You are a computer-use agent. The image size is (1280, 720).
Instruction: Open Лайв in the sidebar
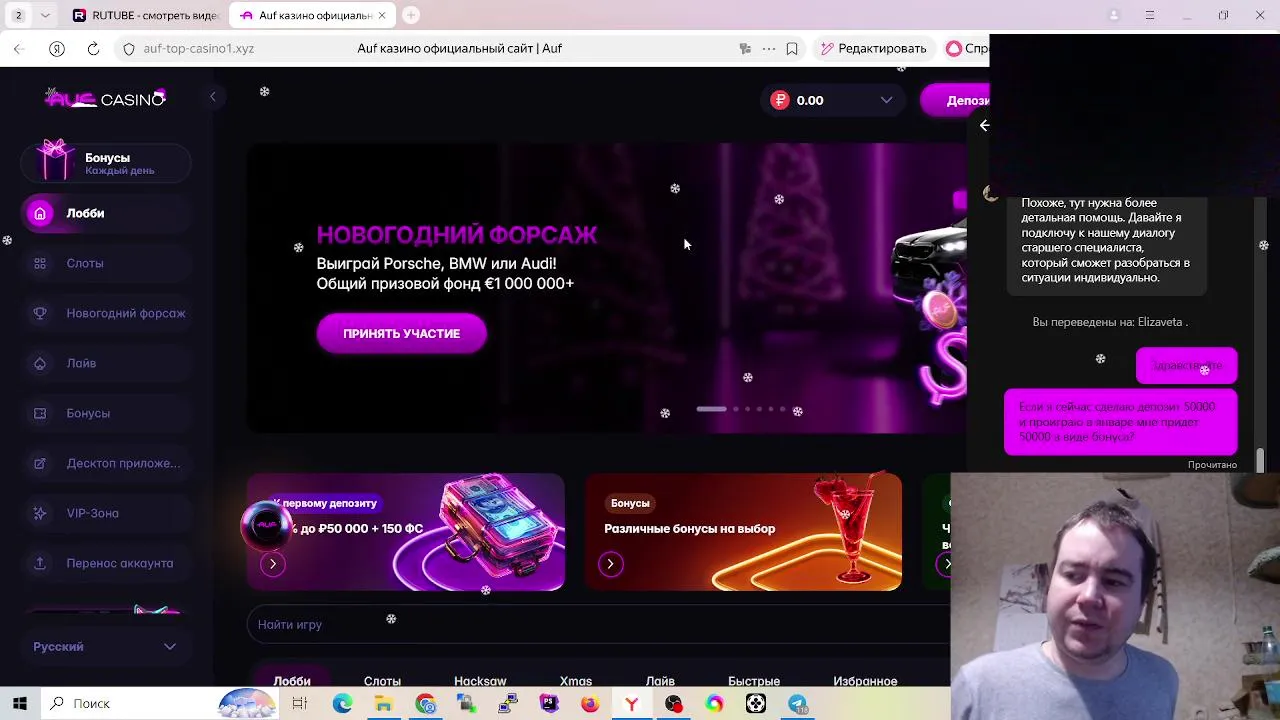(x=106, y=363)
